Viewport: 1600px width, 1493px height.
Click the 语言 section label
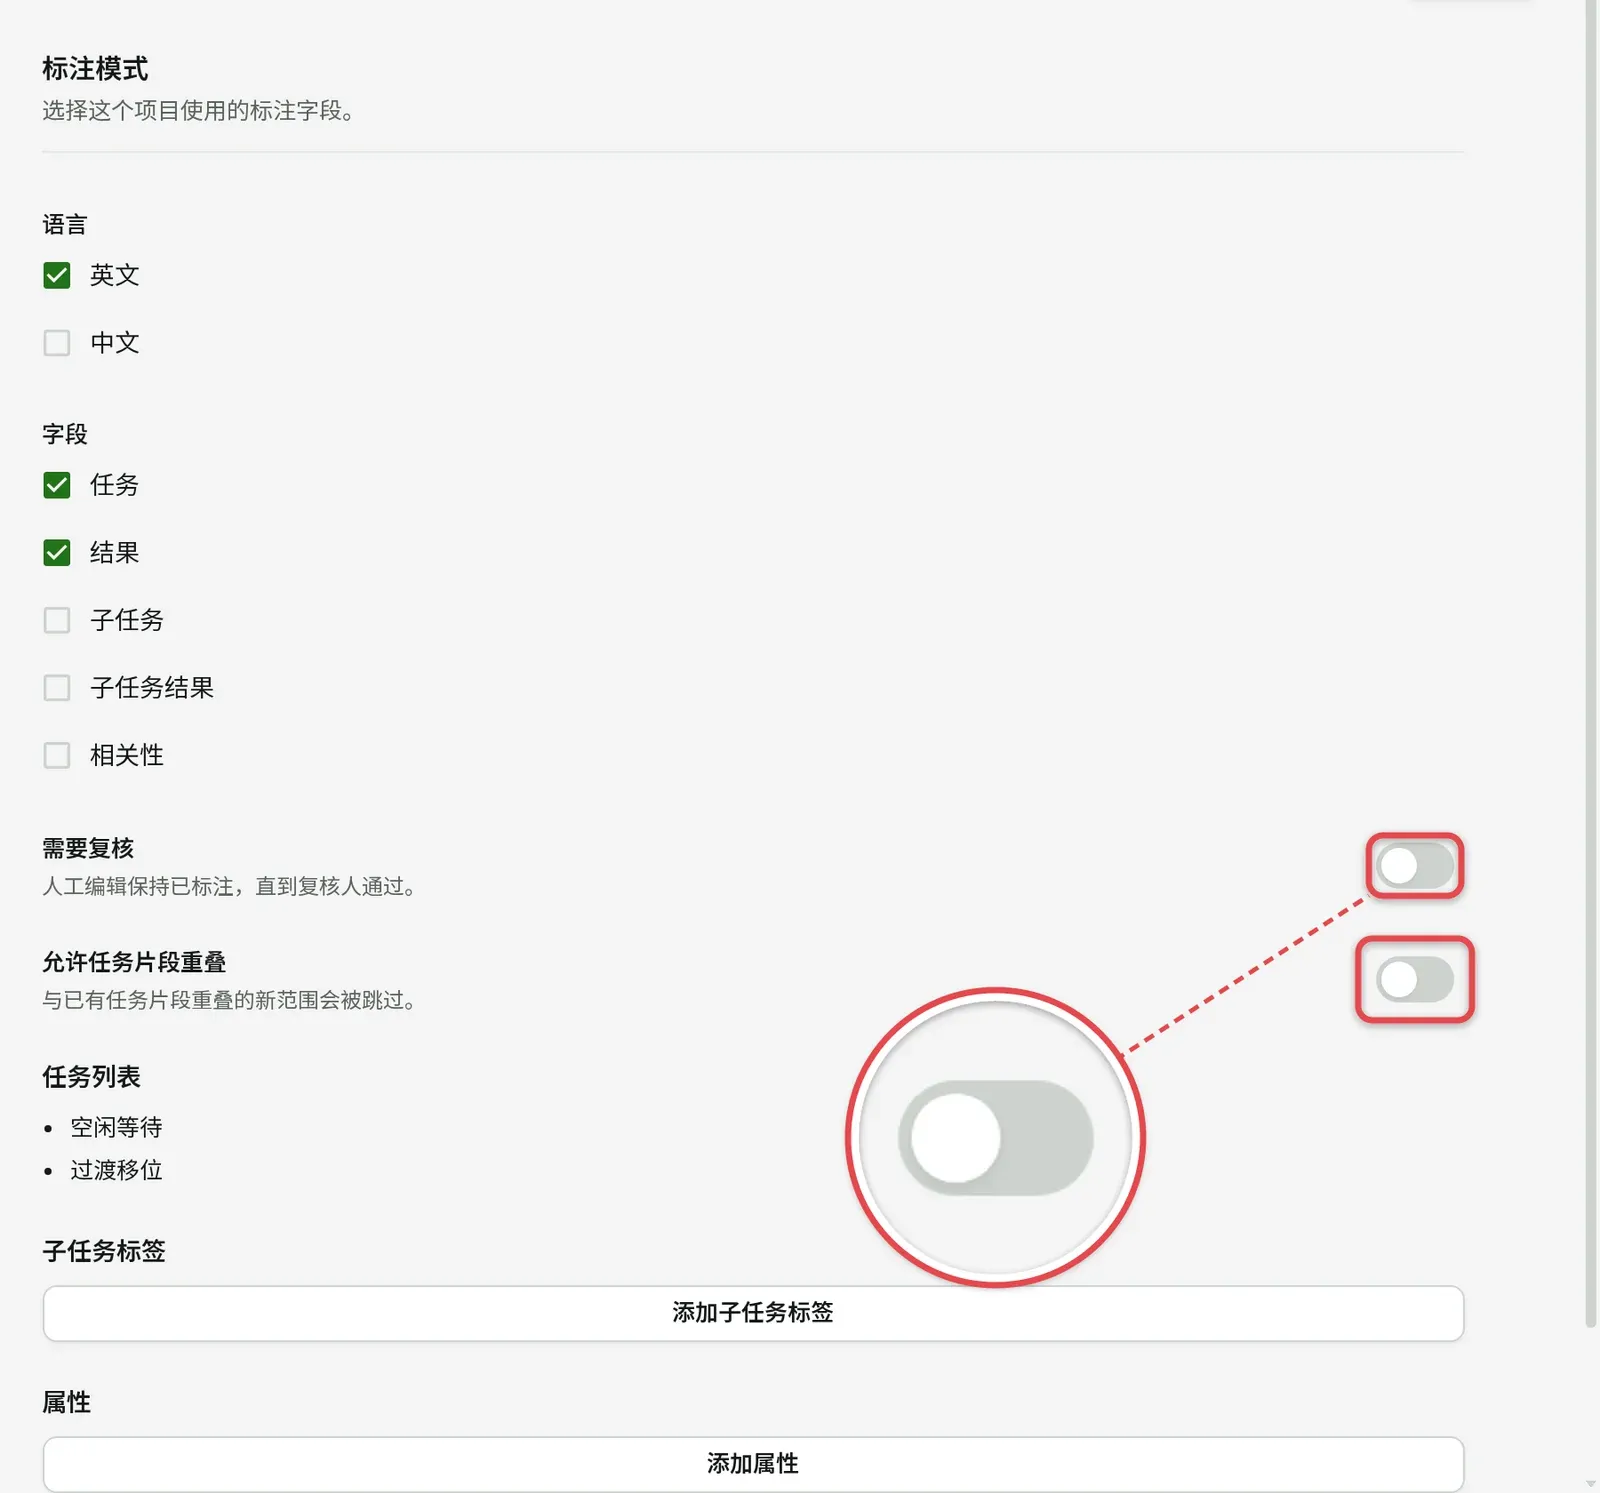pos(65,225)
